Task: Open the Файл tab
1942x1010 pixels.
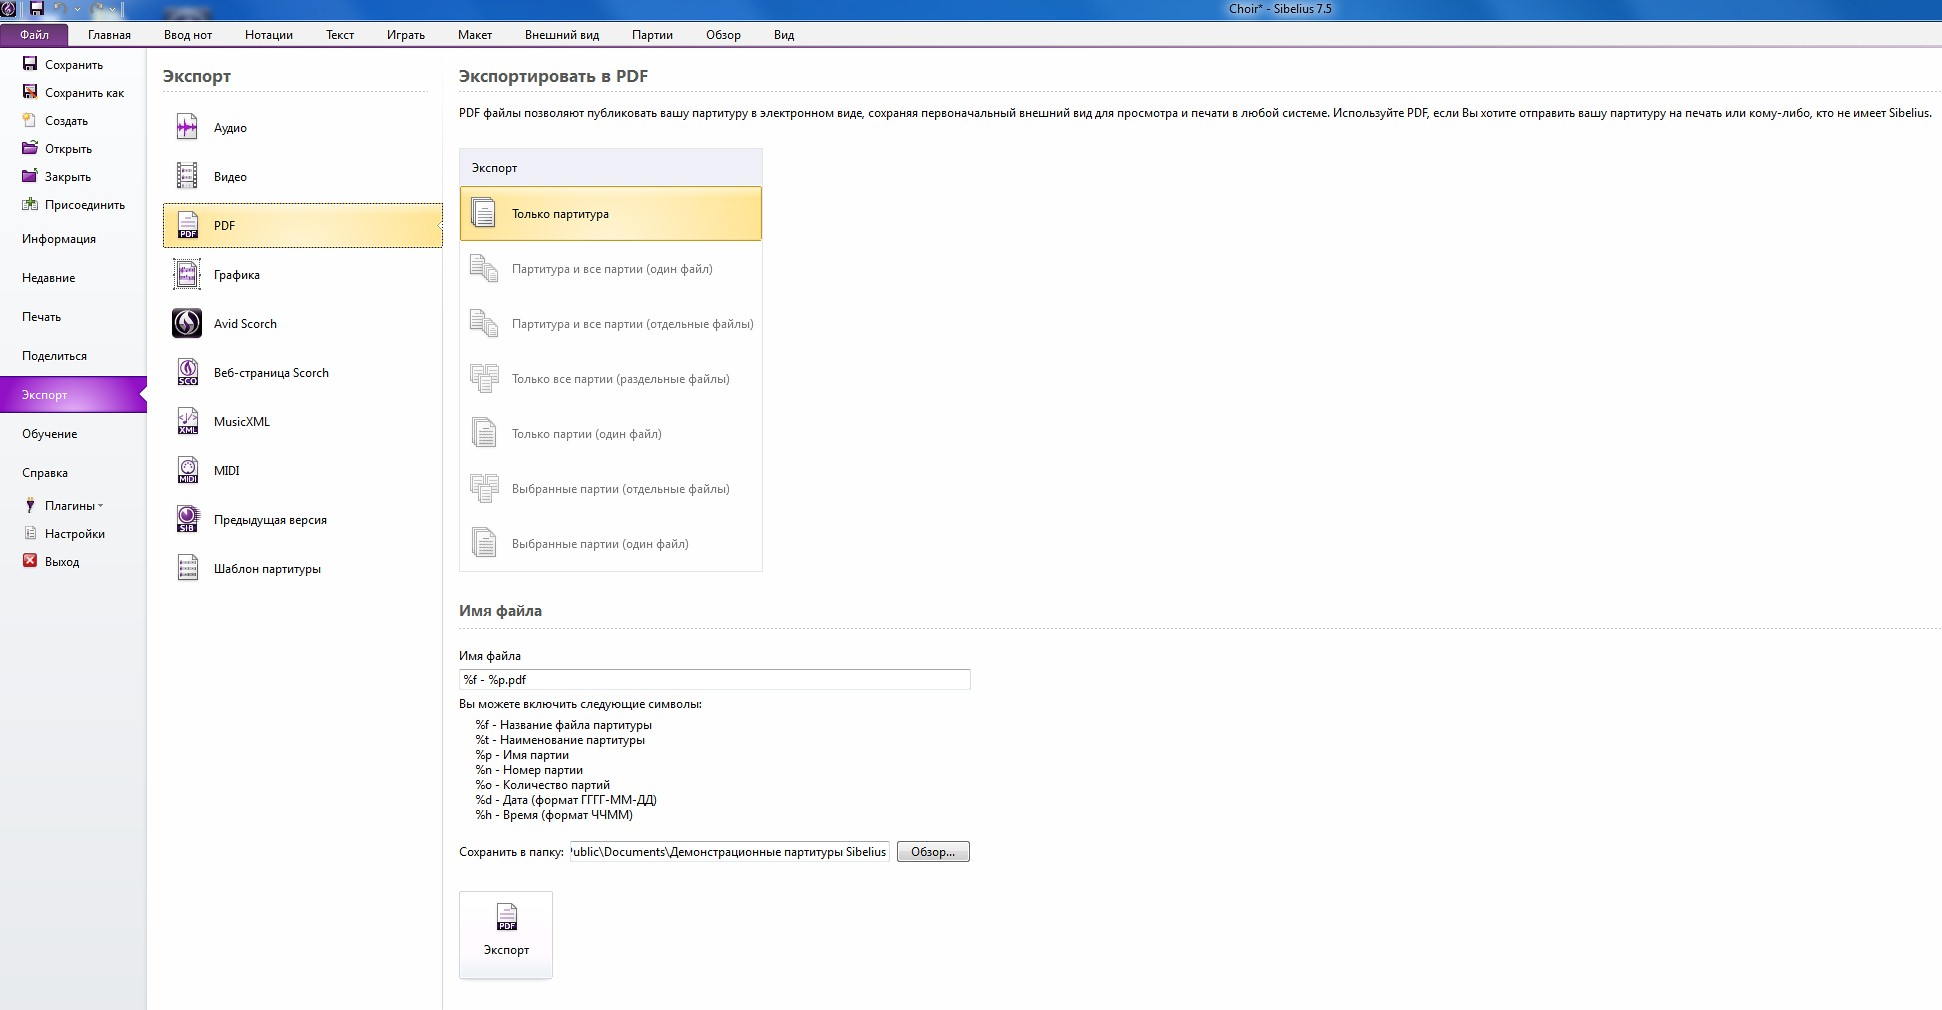Action: coord(34,35)
